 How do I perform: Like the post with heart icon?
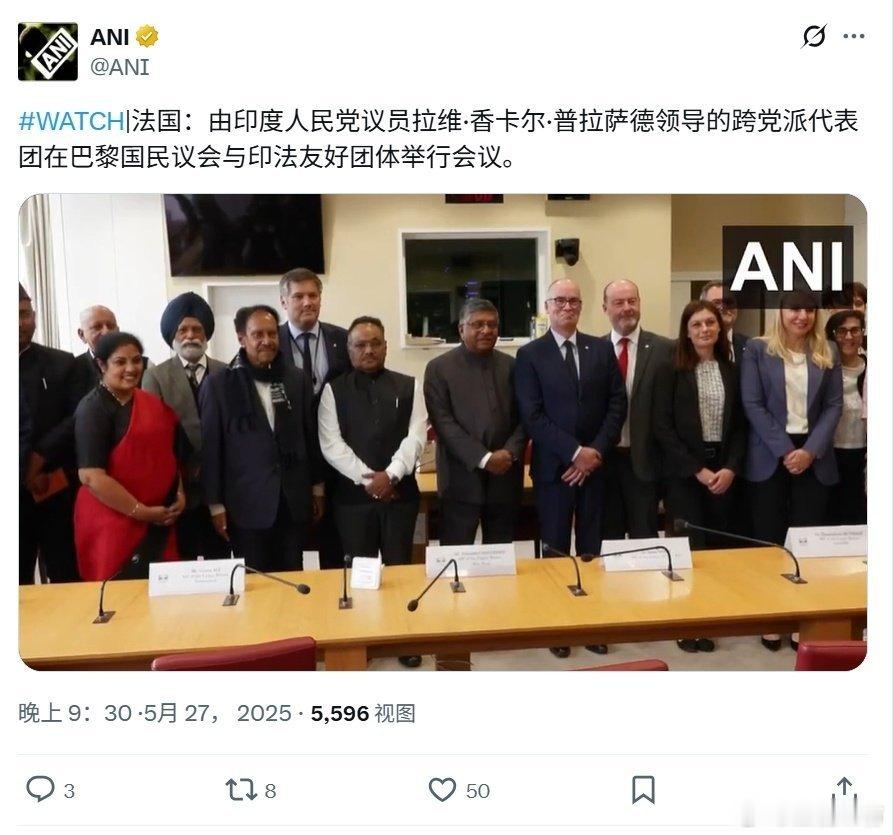pos(443,790)
